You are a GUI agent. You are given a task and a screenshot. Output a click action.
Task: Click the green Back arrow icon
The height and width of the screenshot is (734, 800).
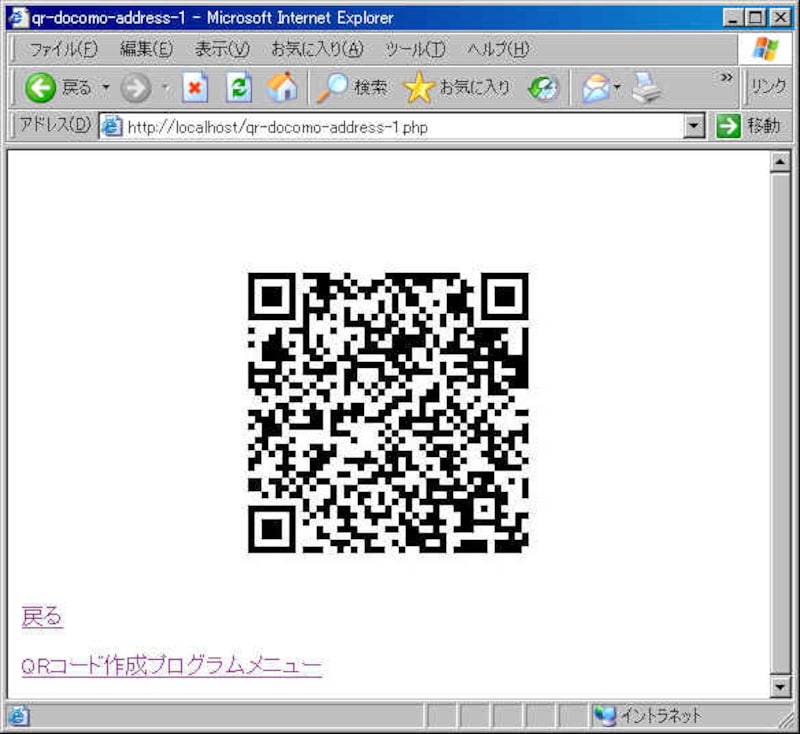pyautogui.click(x=40, y=87)
